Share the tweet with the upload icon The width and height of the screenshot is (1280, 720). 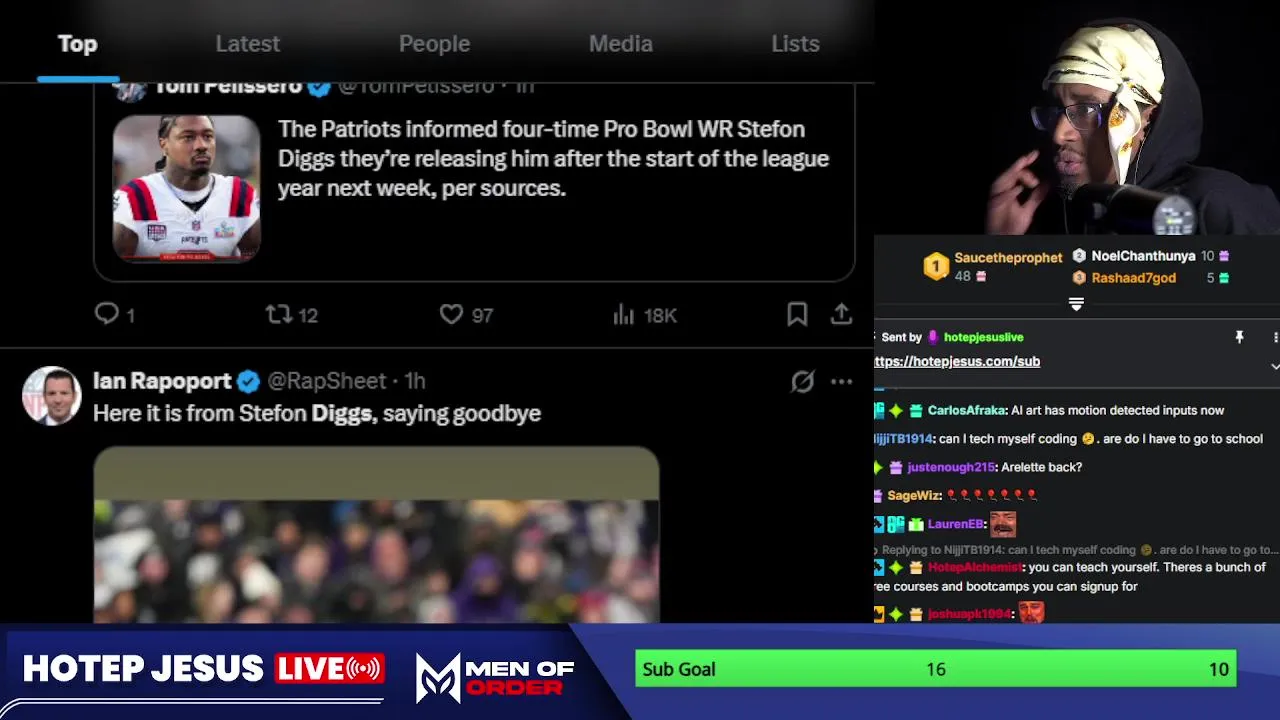(x=841, y=314)
